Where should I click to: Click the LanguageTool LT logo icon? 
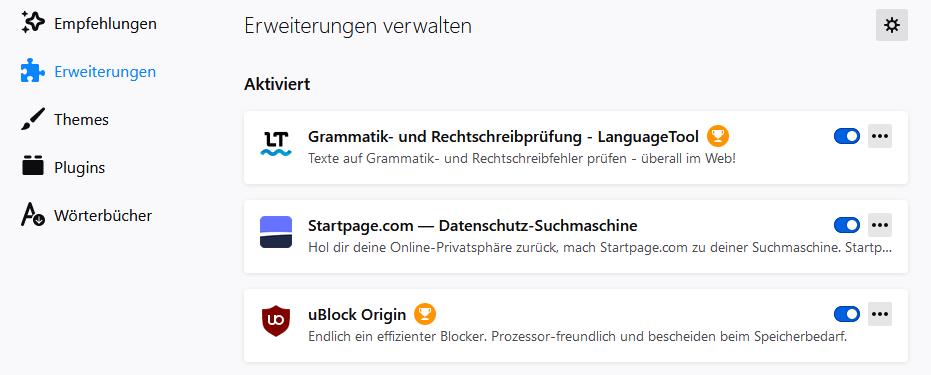[x=276, y=144]
